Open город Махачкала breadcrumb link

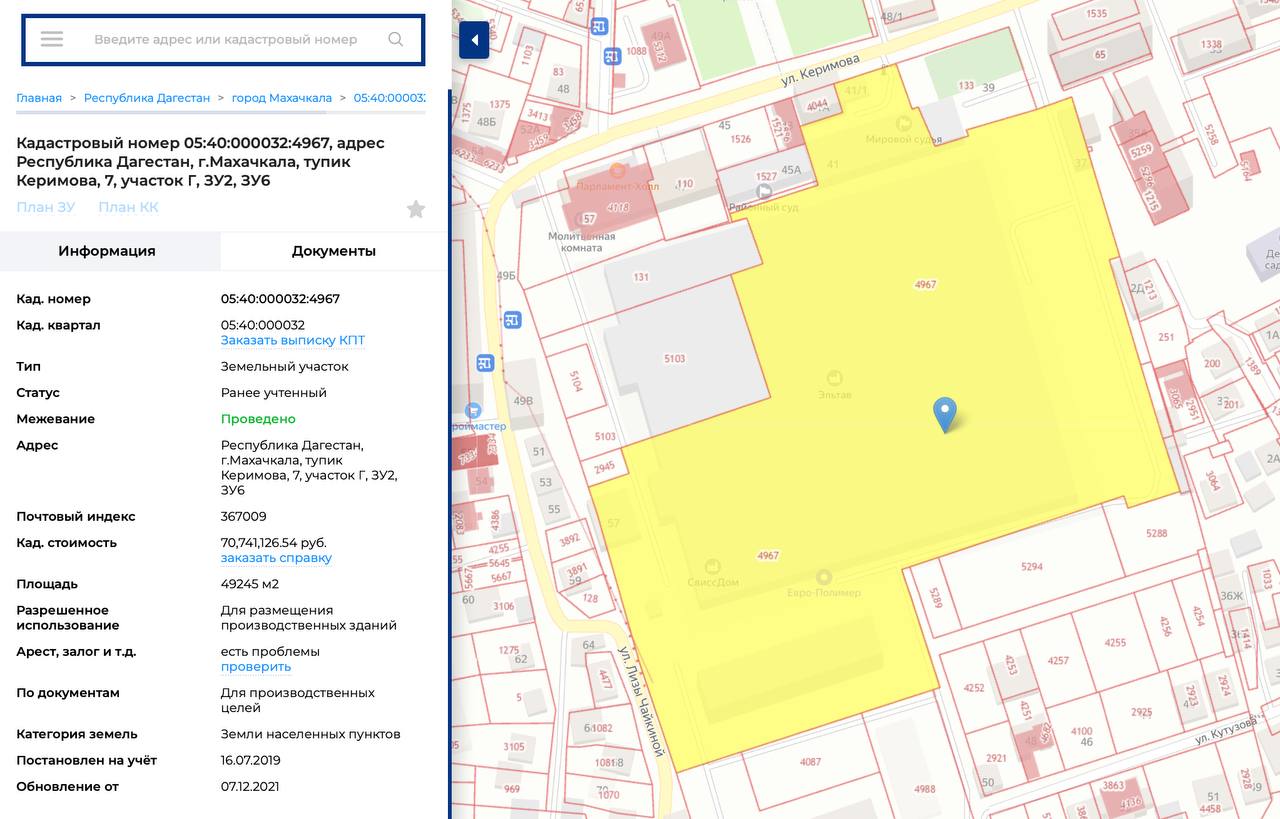coord(282,98)
